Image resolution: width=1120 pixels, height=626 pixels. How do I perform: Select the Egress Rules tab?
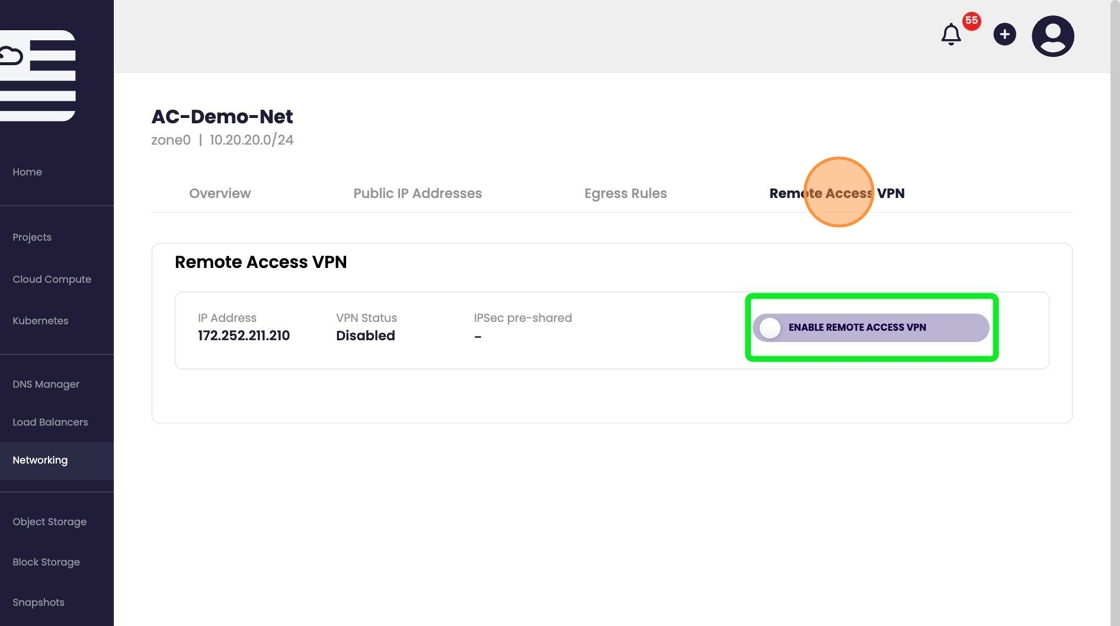(625, 193)
